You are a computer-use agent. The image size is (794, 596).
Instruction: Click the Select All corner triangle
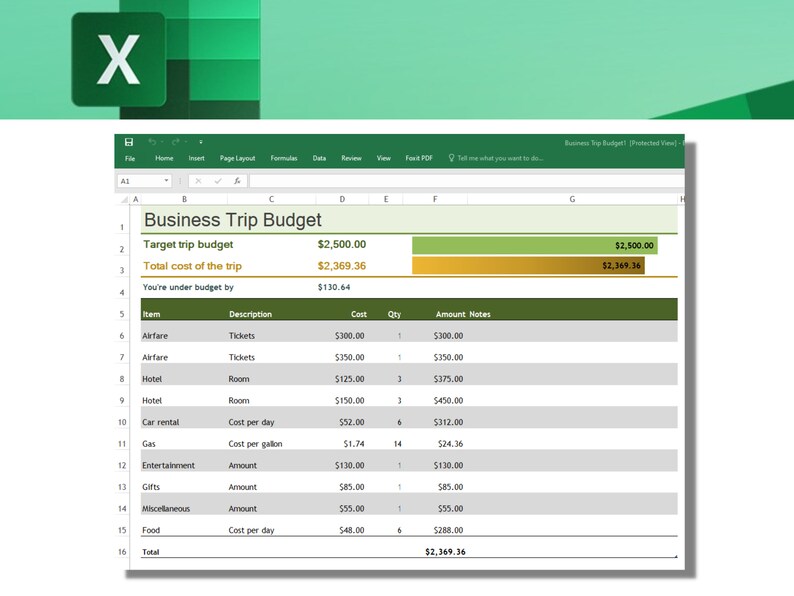point(124,200)
